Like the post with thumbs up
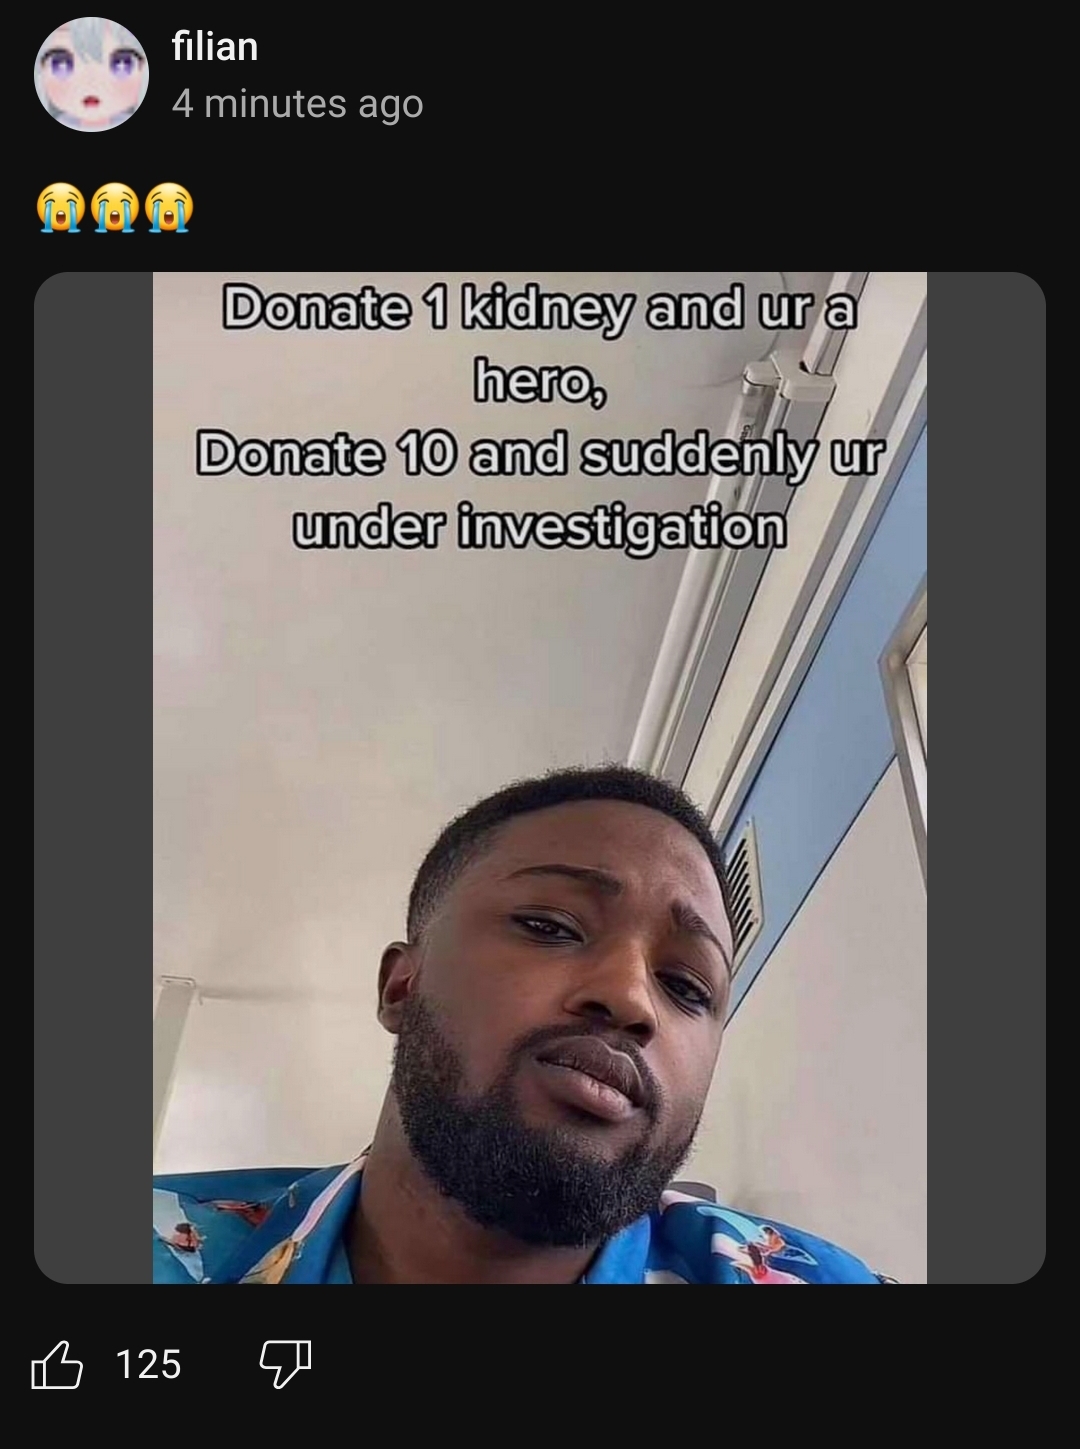The image size is (1080, 1449). tap(56, 1364)
